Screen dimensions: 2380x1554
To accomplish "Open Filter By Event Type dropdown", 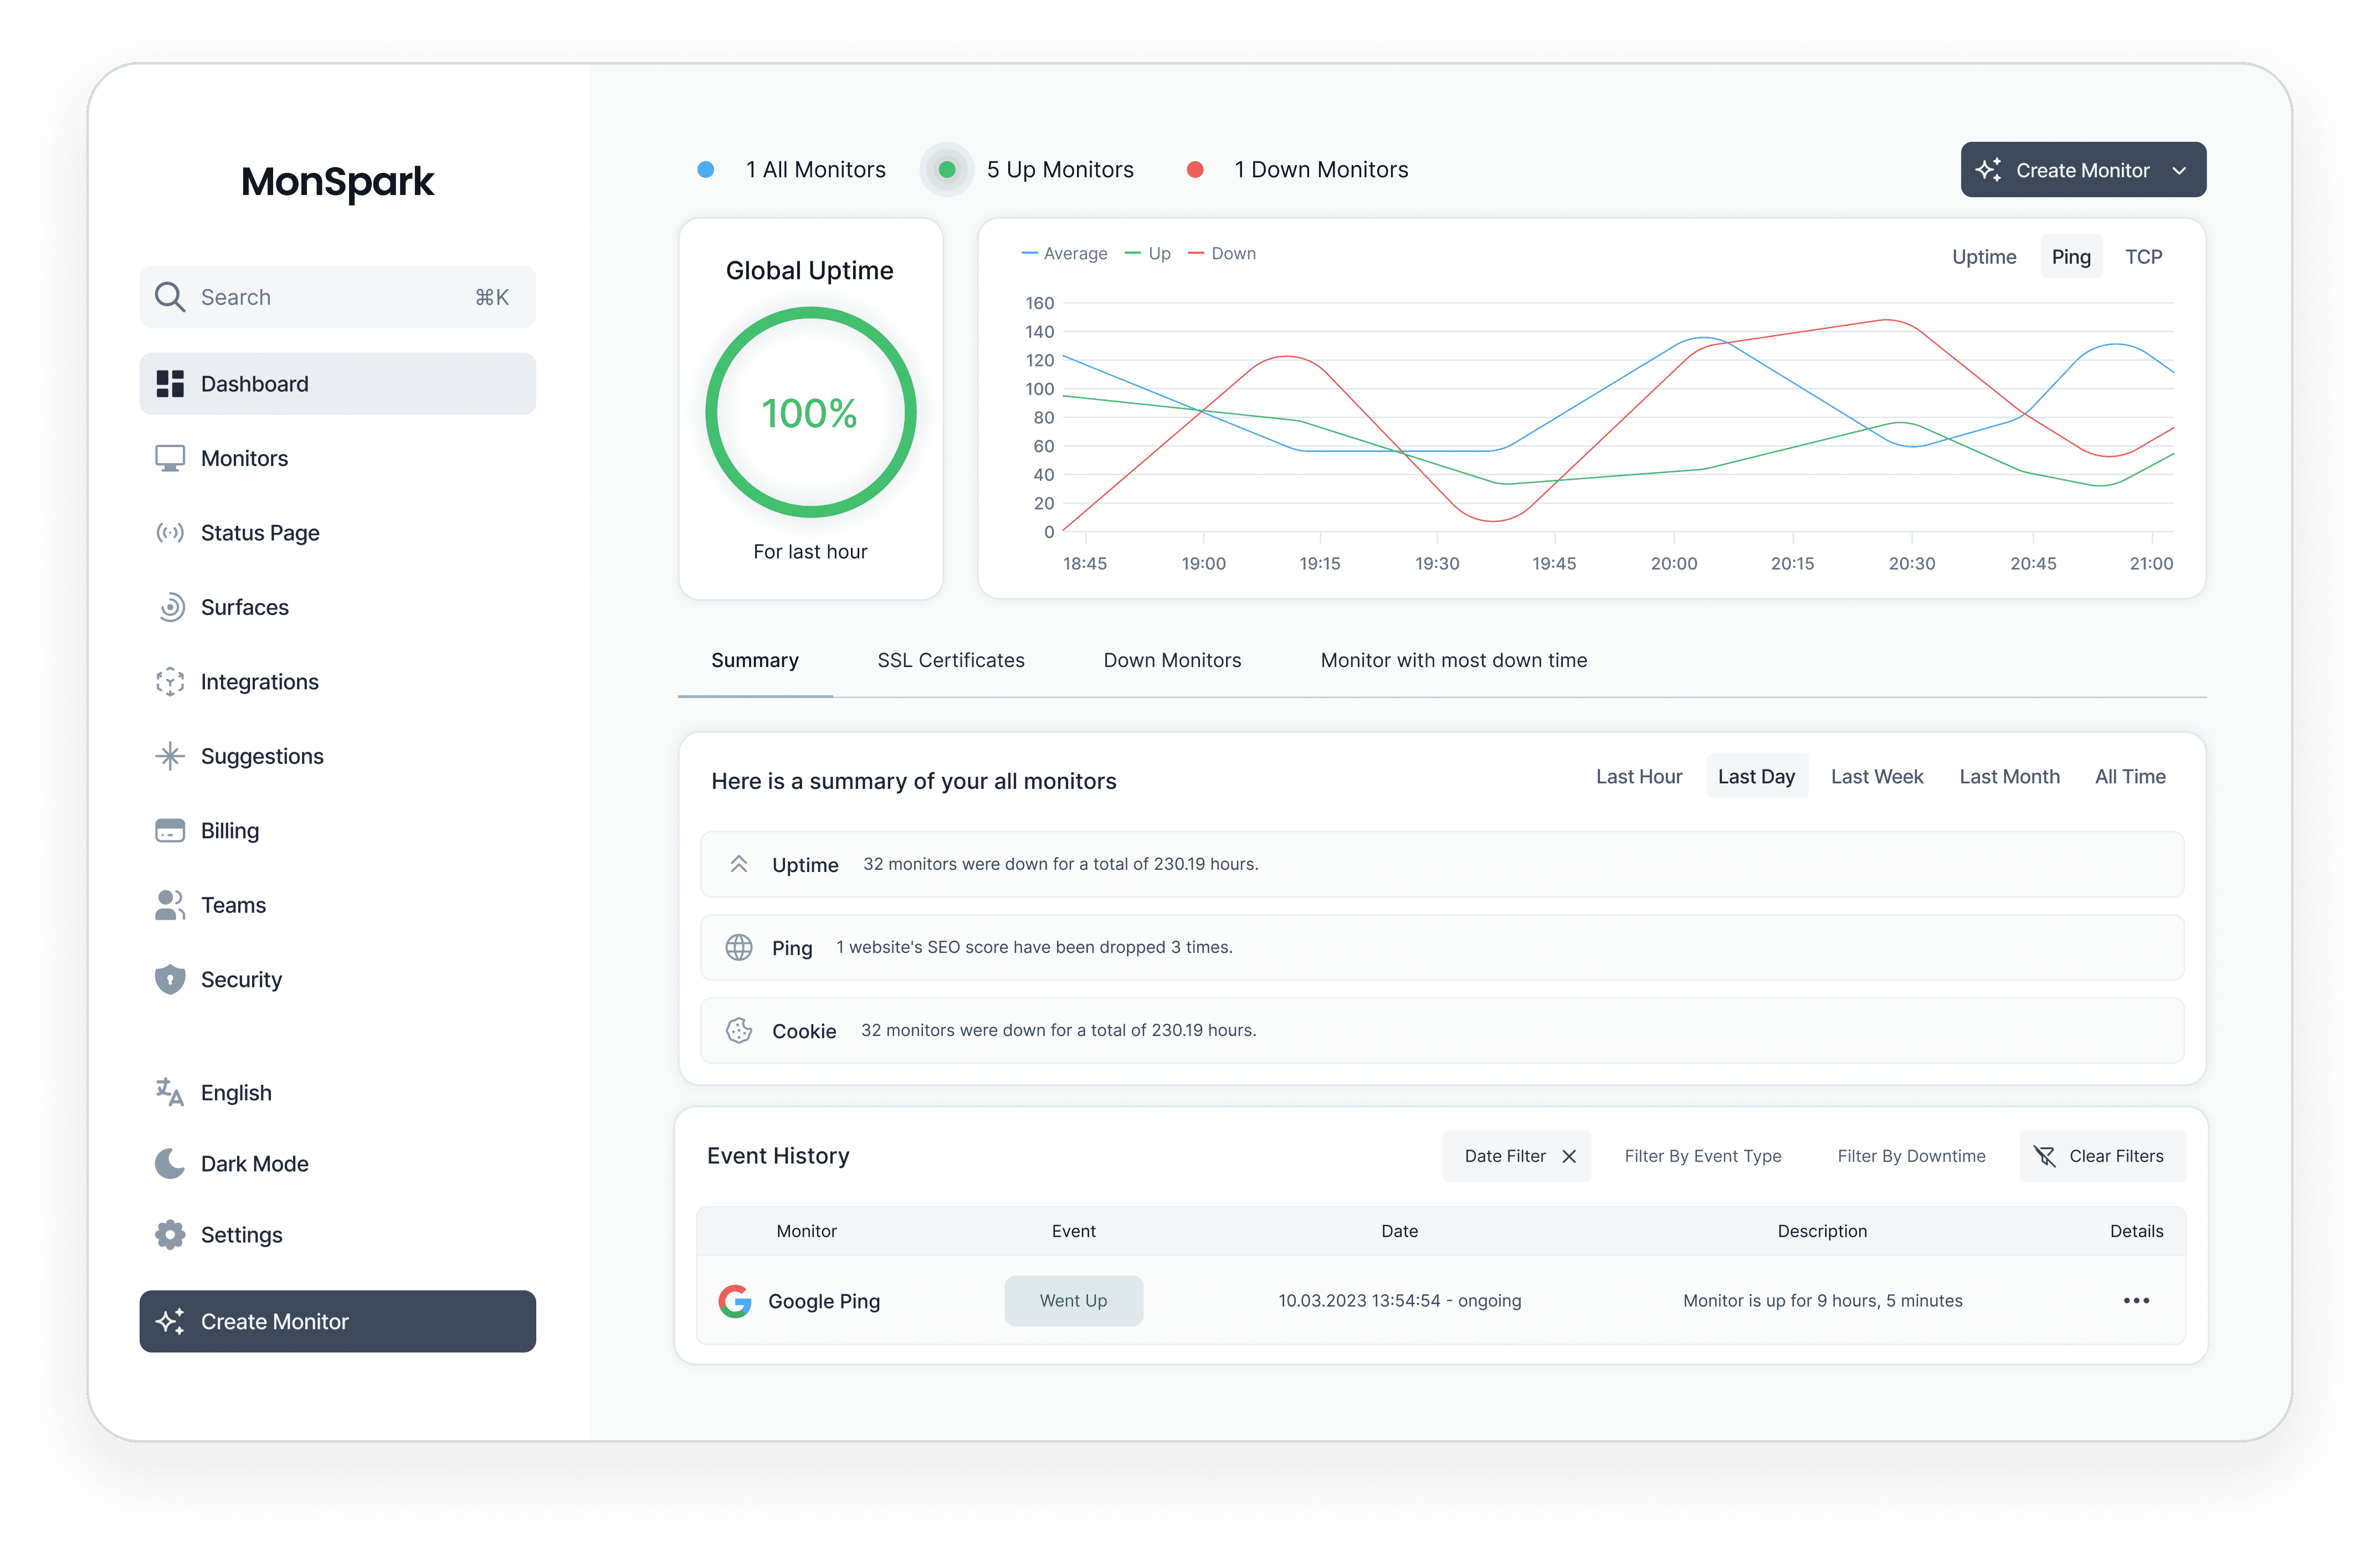I will click(x=1702, y=1156).
